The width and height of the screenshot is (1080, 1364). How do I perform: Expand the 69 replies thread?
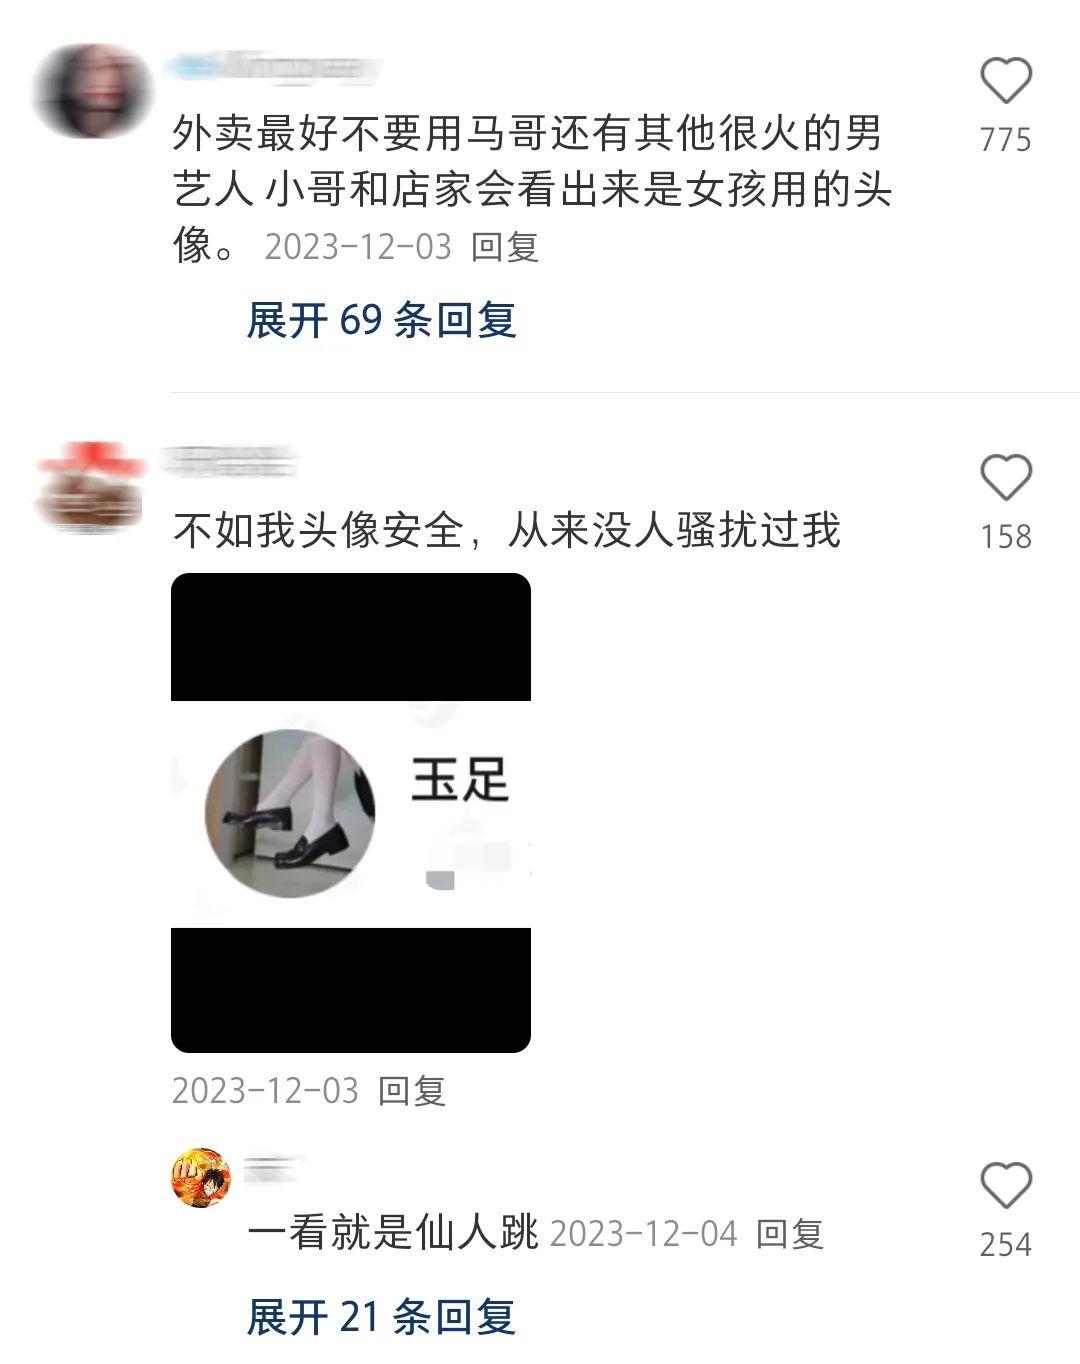click(x=381, y=320)
